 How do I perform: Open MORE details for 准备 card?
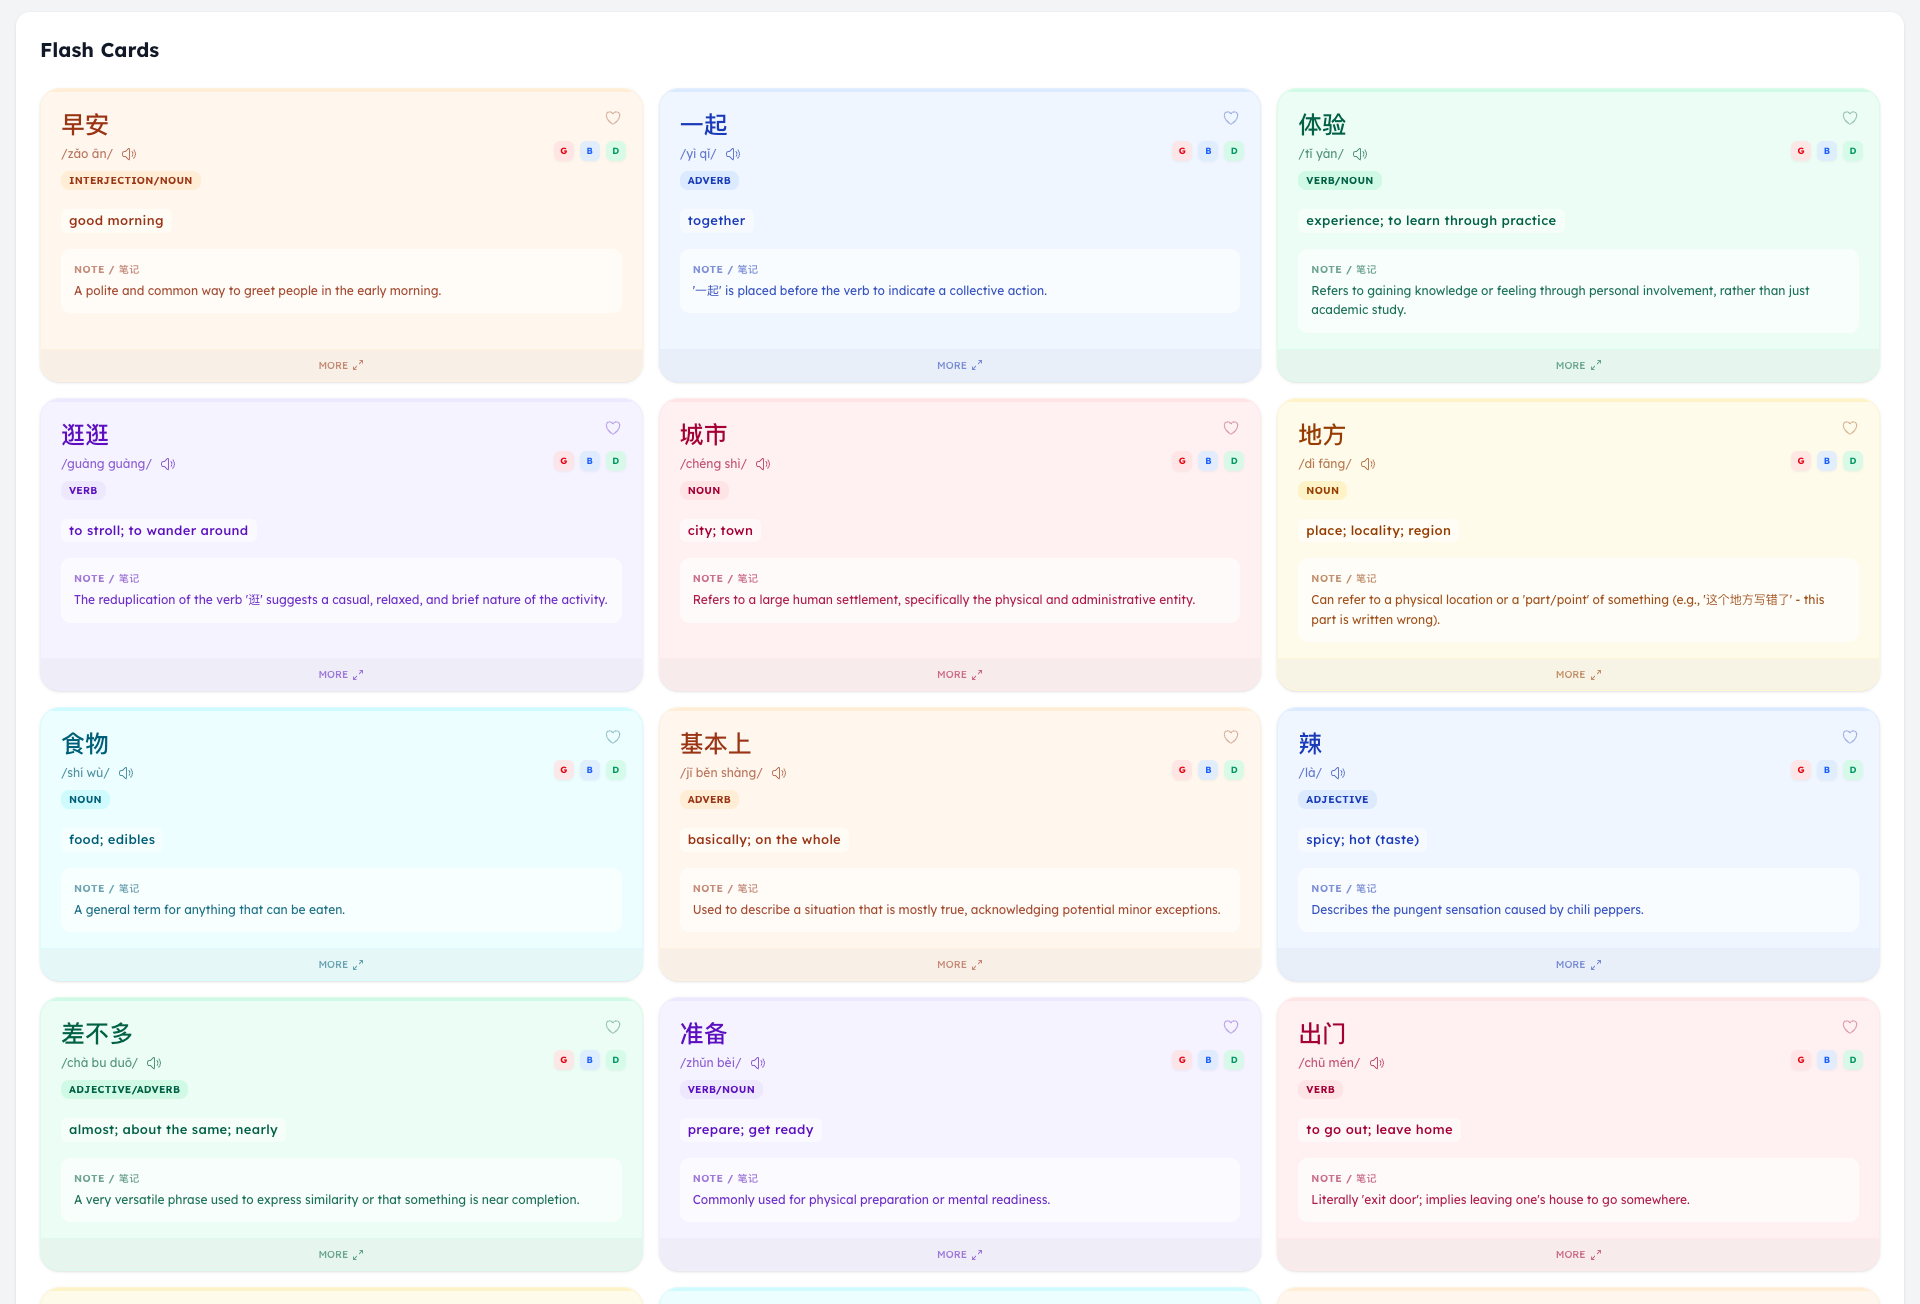point(959,1255)
